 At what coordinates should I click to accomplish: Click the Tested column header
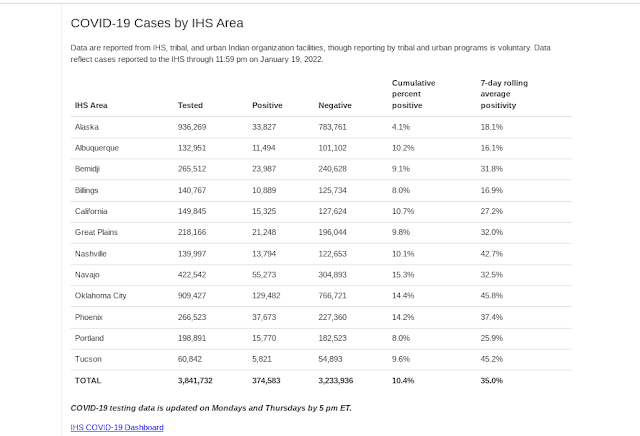(x=190, y=105)
